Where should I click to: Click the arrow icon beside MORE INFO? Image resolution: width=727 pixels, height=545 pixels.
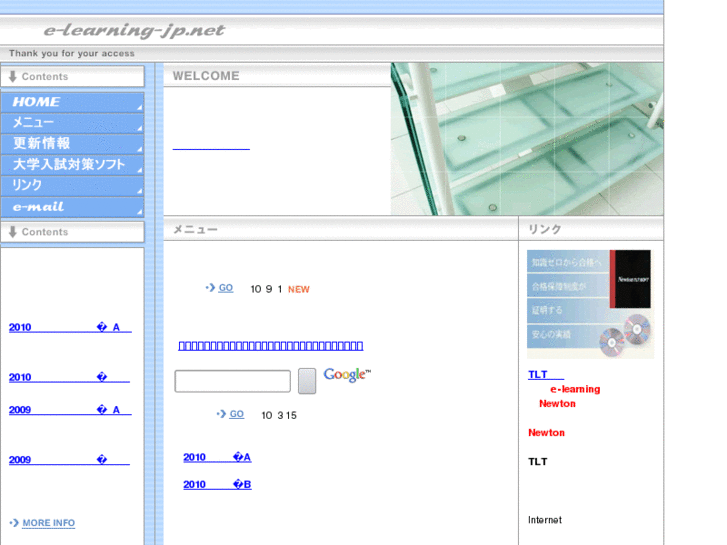14,523
